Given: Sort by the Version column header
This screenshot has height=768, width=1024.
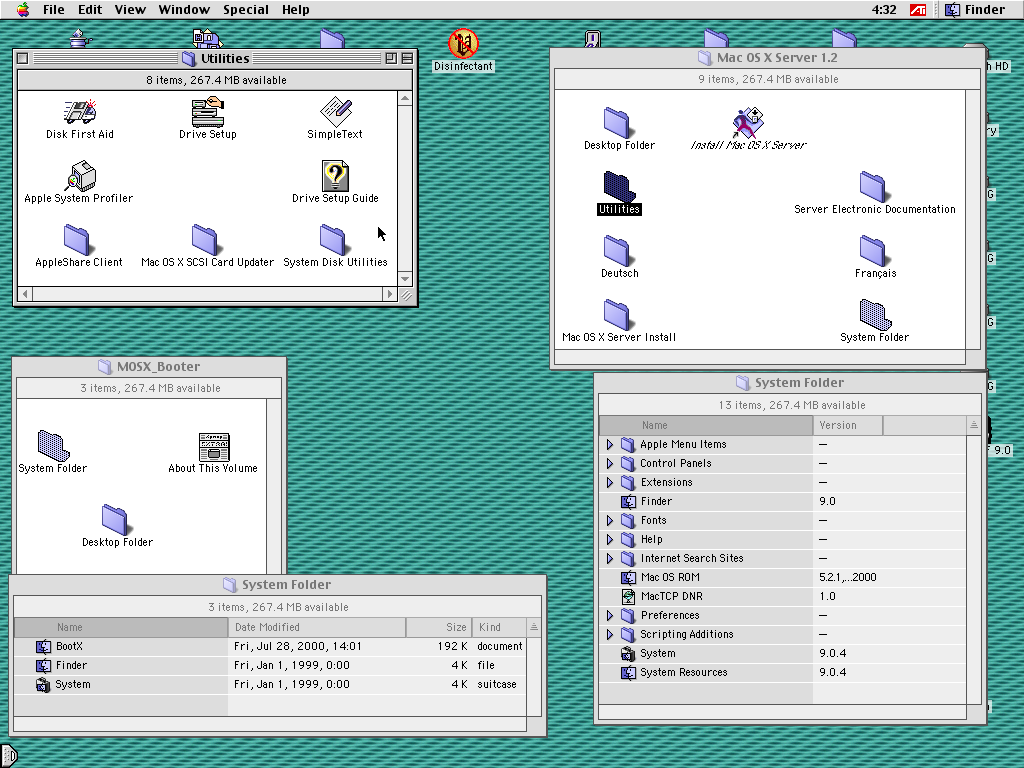Looking at the screenshot, I should (848, 425).
